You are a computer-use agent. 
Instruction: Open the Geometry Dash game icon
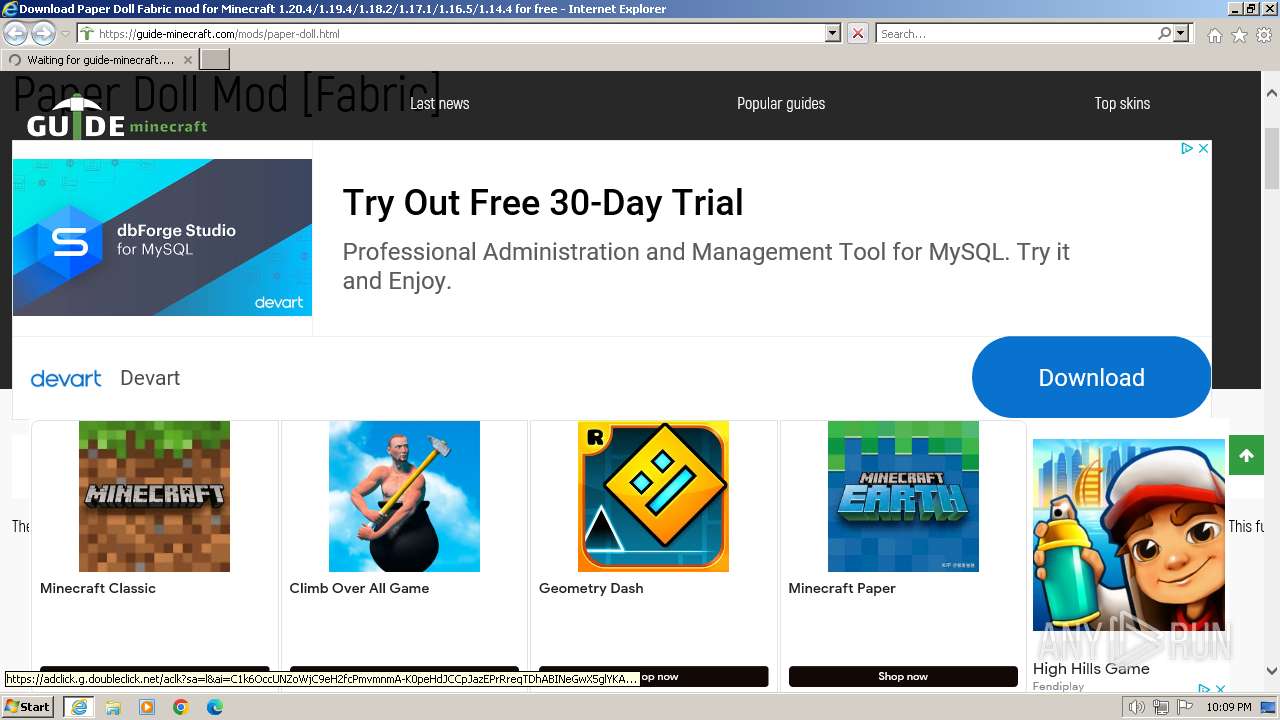pos(653,496)
